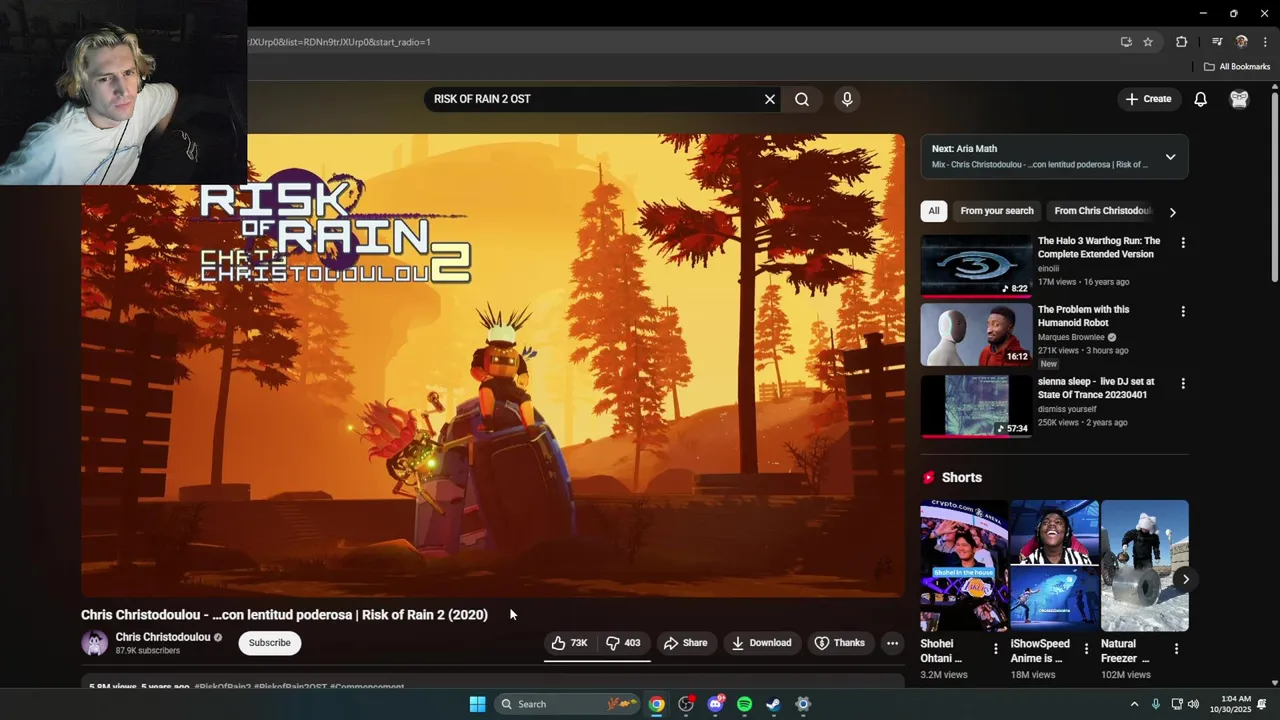The width and height of the screenshot is (1280, 720).
Task: Download the video
Action: coord(761,643)
